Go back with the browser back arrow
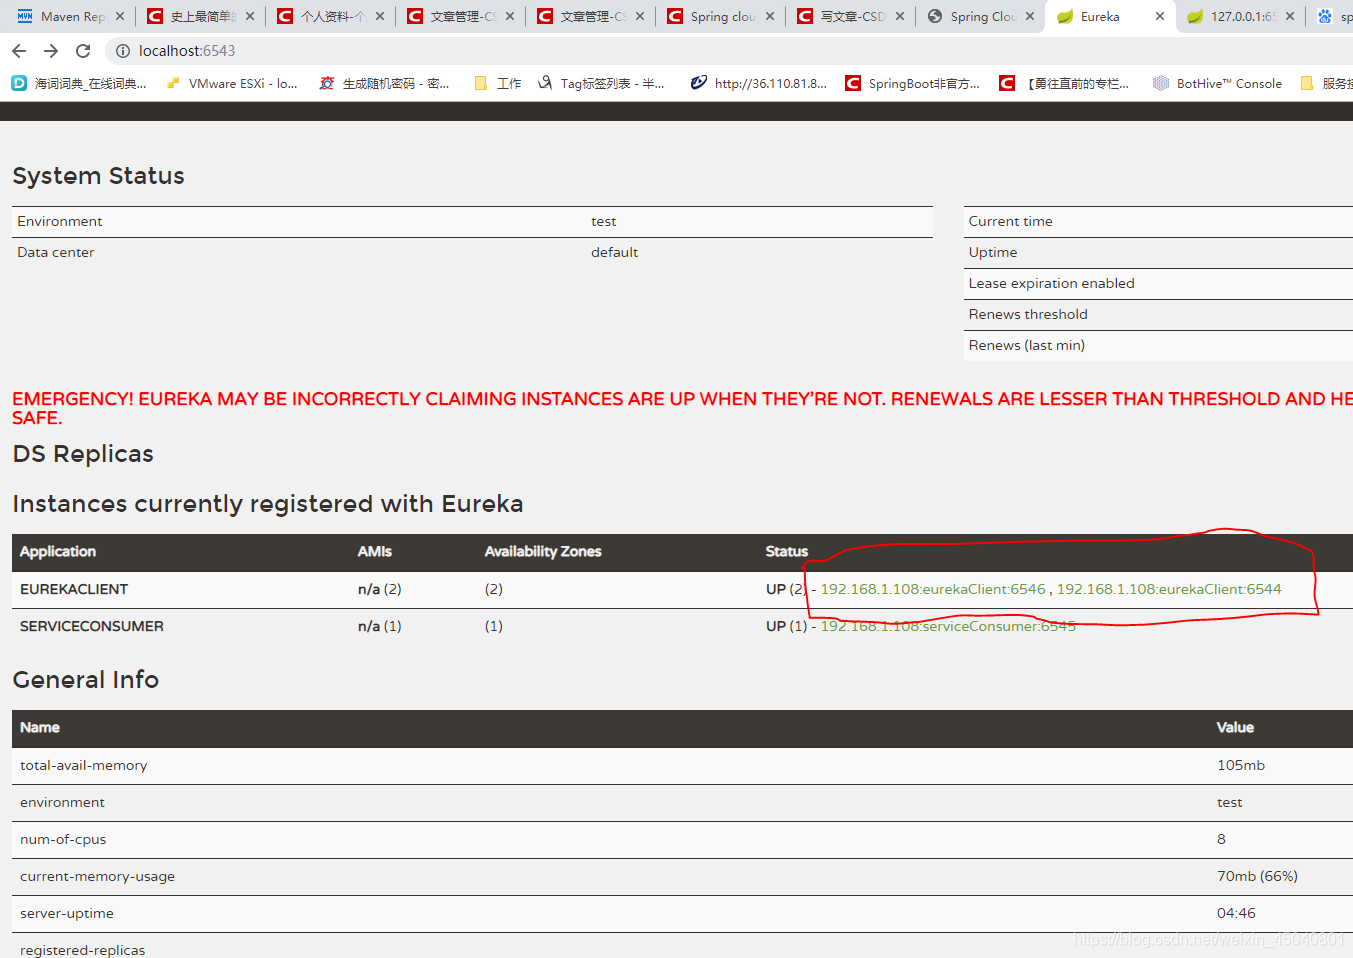Viewport: 1353px width, 958px height. [19, 51]
